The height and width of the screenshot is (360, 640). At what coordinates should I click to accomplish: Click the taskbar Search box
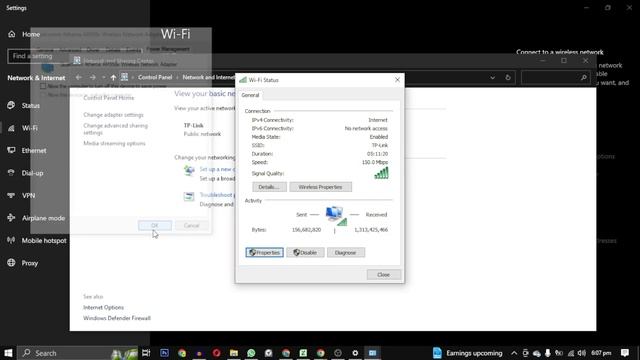[x=78, y=353]
